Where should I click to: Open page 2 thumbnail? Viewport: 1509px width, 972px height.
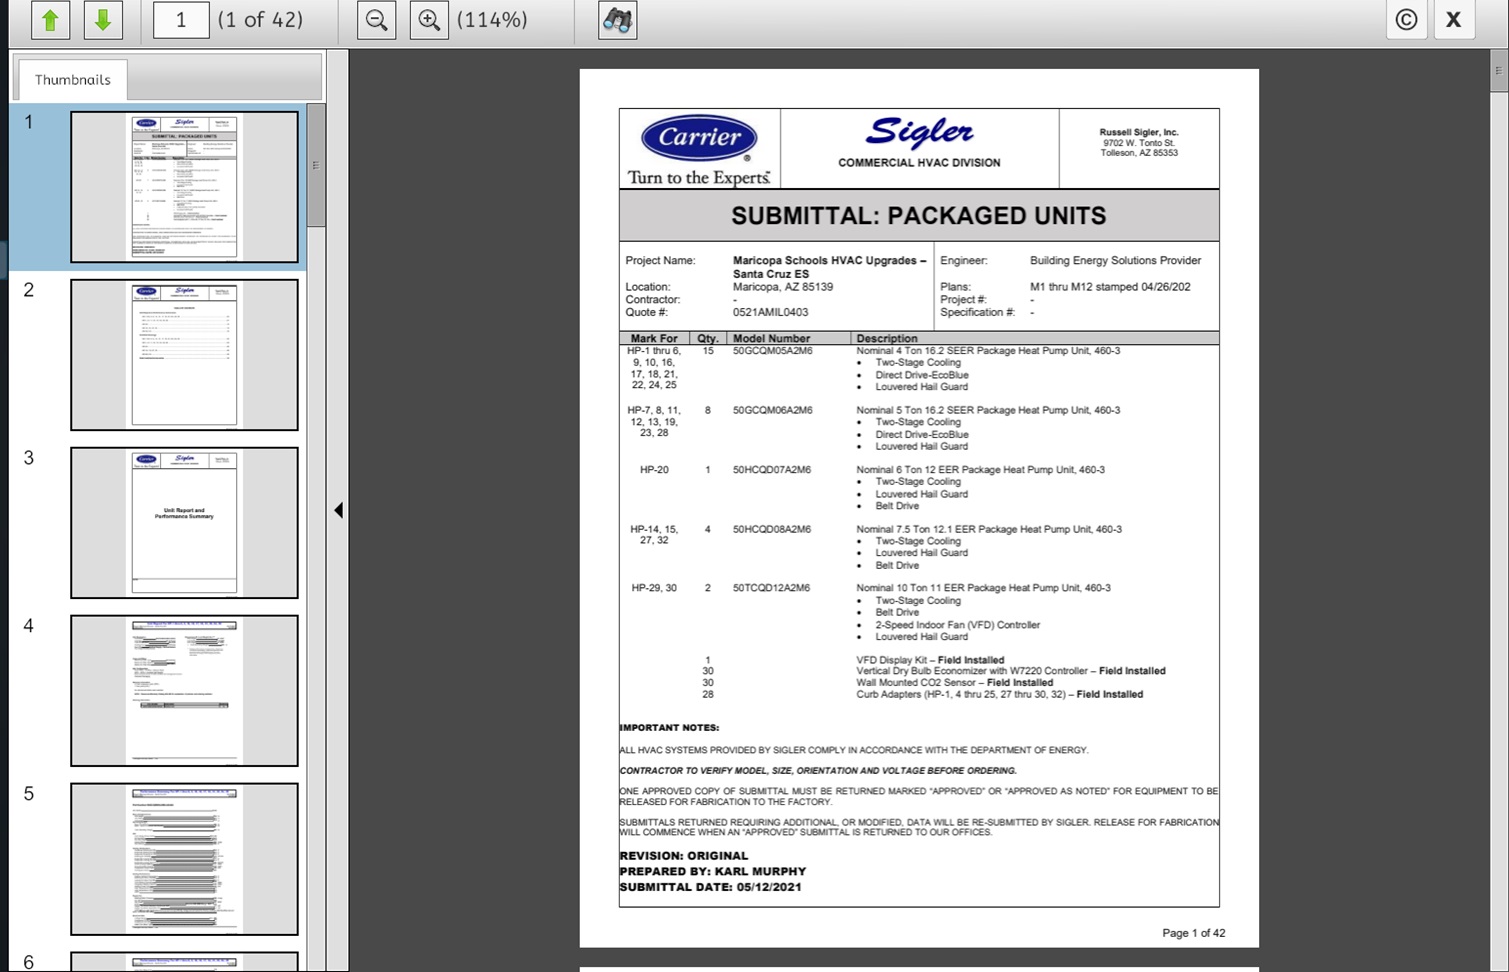pos(184,355)
